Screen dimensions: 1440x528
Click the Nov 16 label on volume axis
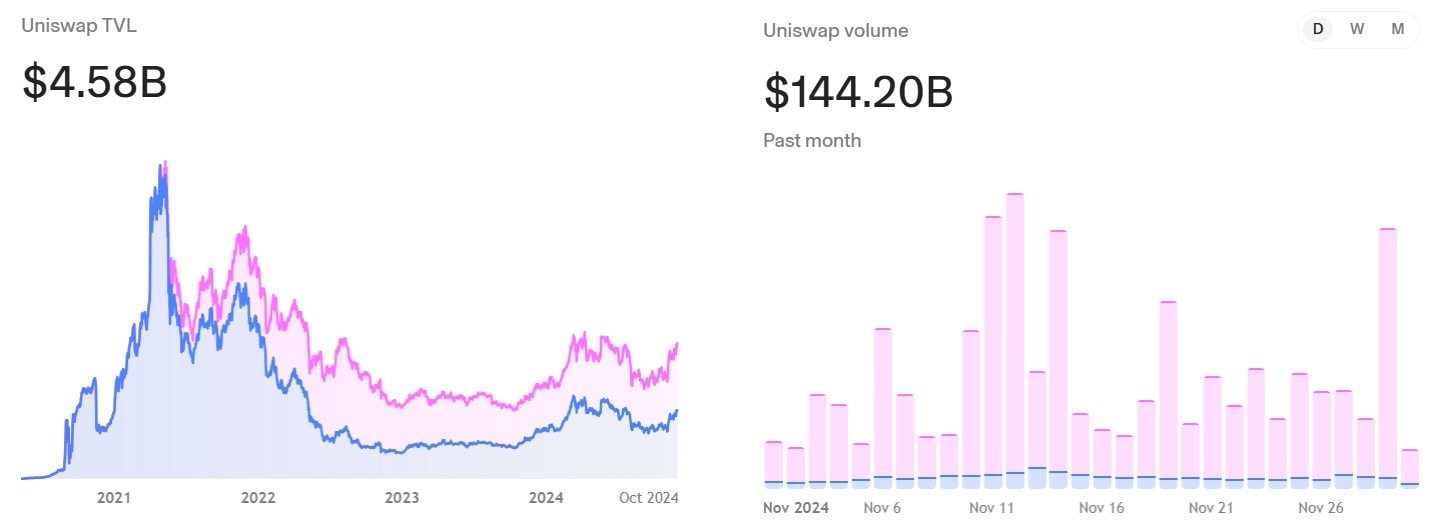coord(1101,508)
